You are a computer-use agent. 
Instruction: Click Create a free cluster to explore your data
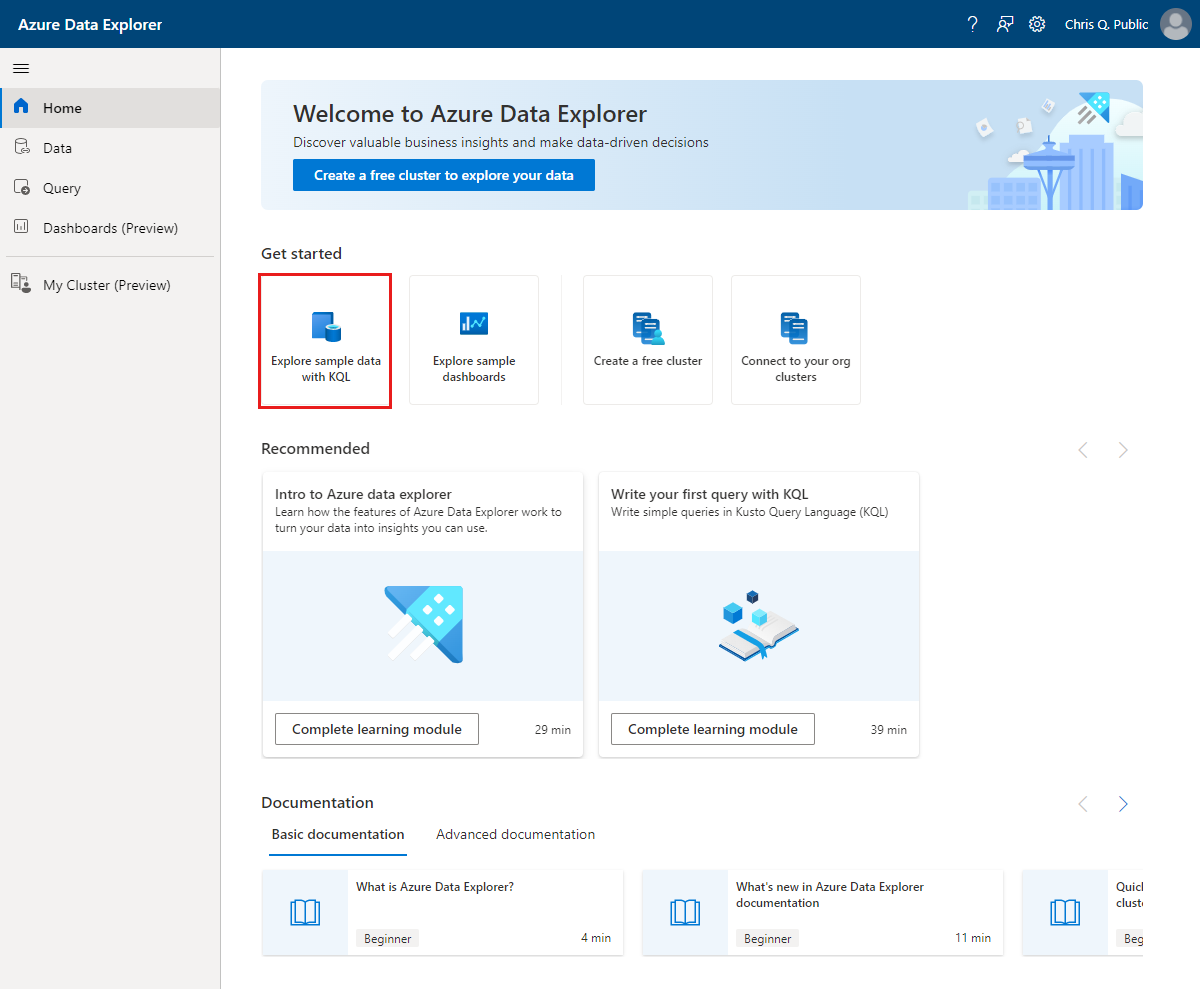443,174
